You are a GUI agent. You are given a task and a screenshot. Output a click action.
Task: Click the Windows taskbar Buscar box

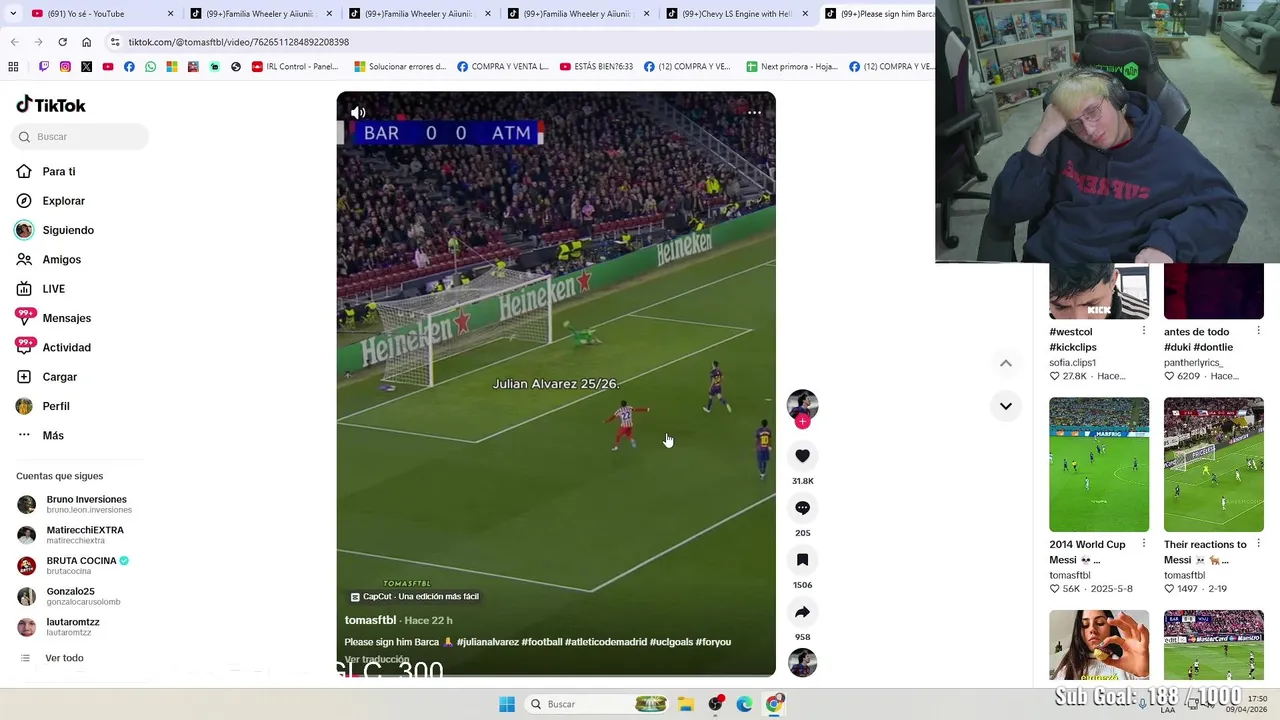596,704
